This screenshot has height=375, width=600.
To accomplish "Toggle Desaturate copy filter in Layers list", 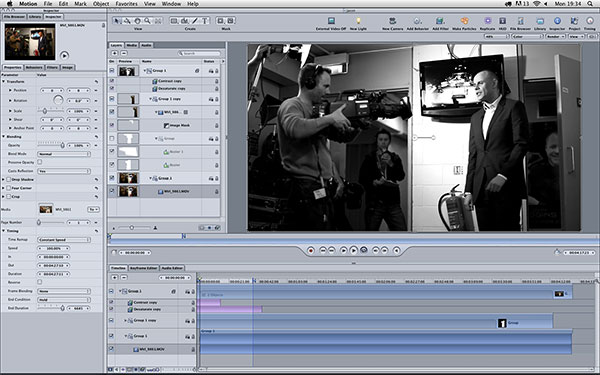I will [112, 88].
